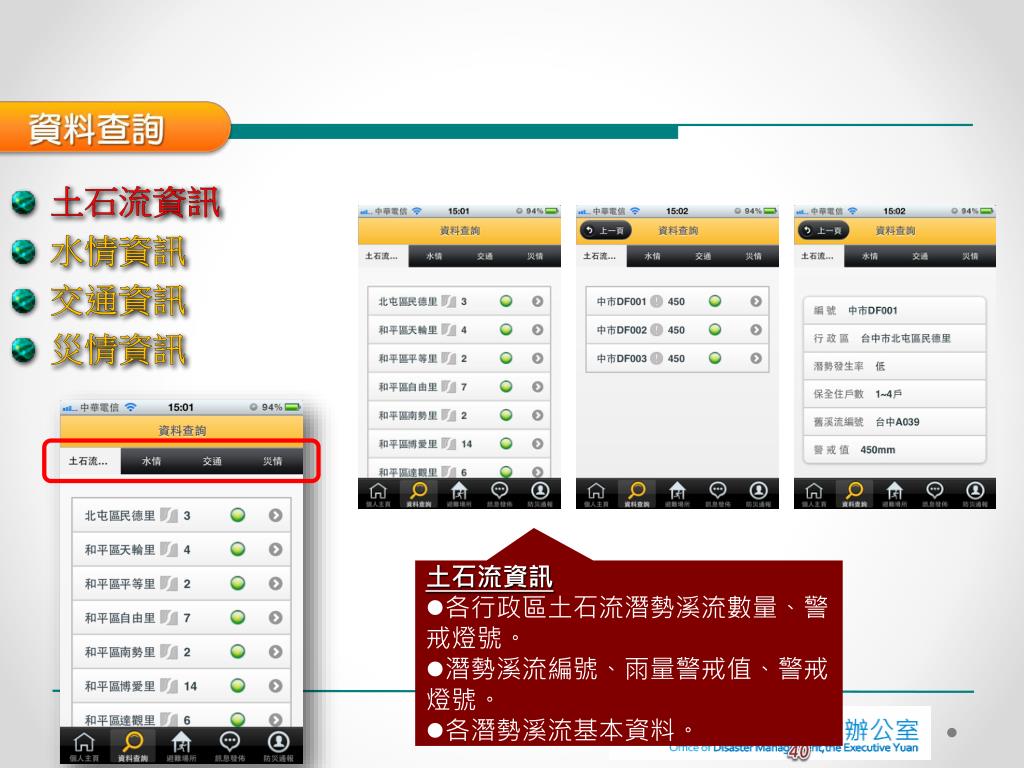
Task: Tap shelter icon in the district-list small phone
Action: point(459,493)
